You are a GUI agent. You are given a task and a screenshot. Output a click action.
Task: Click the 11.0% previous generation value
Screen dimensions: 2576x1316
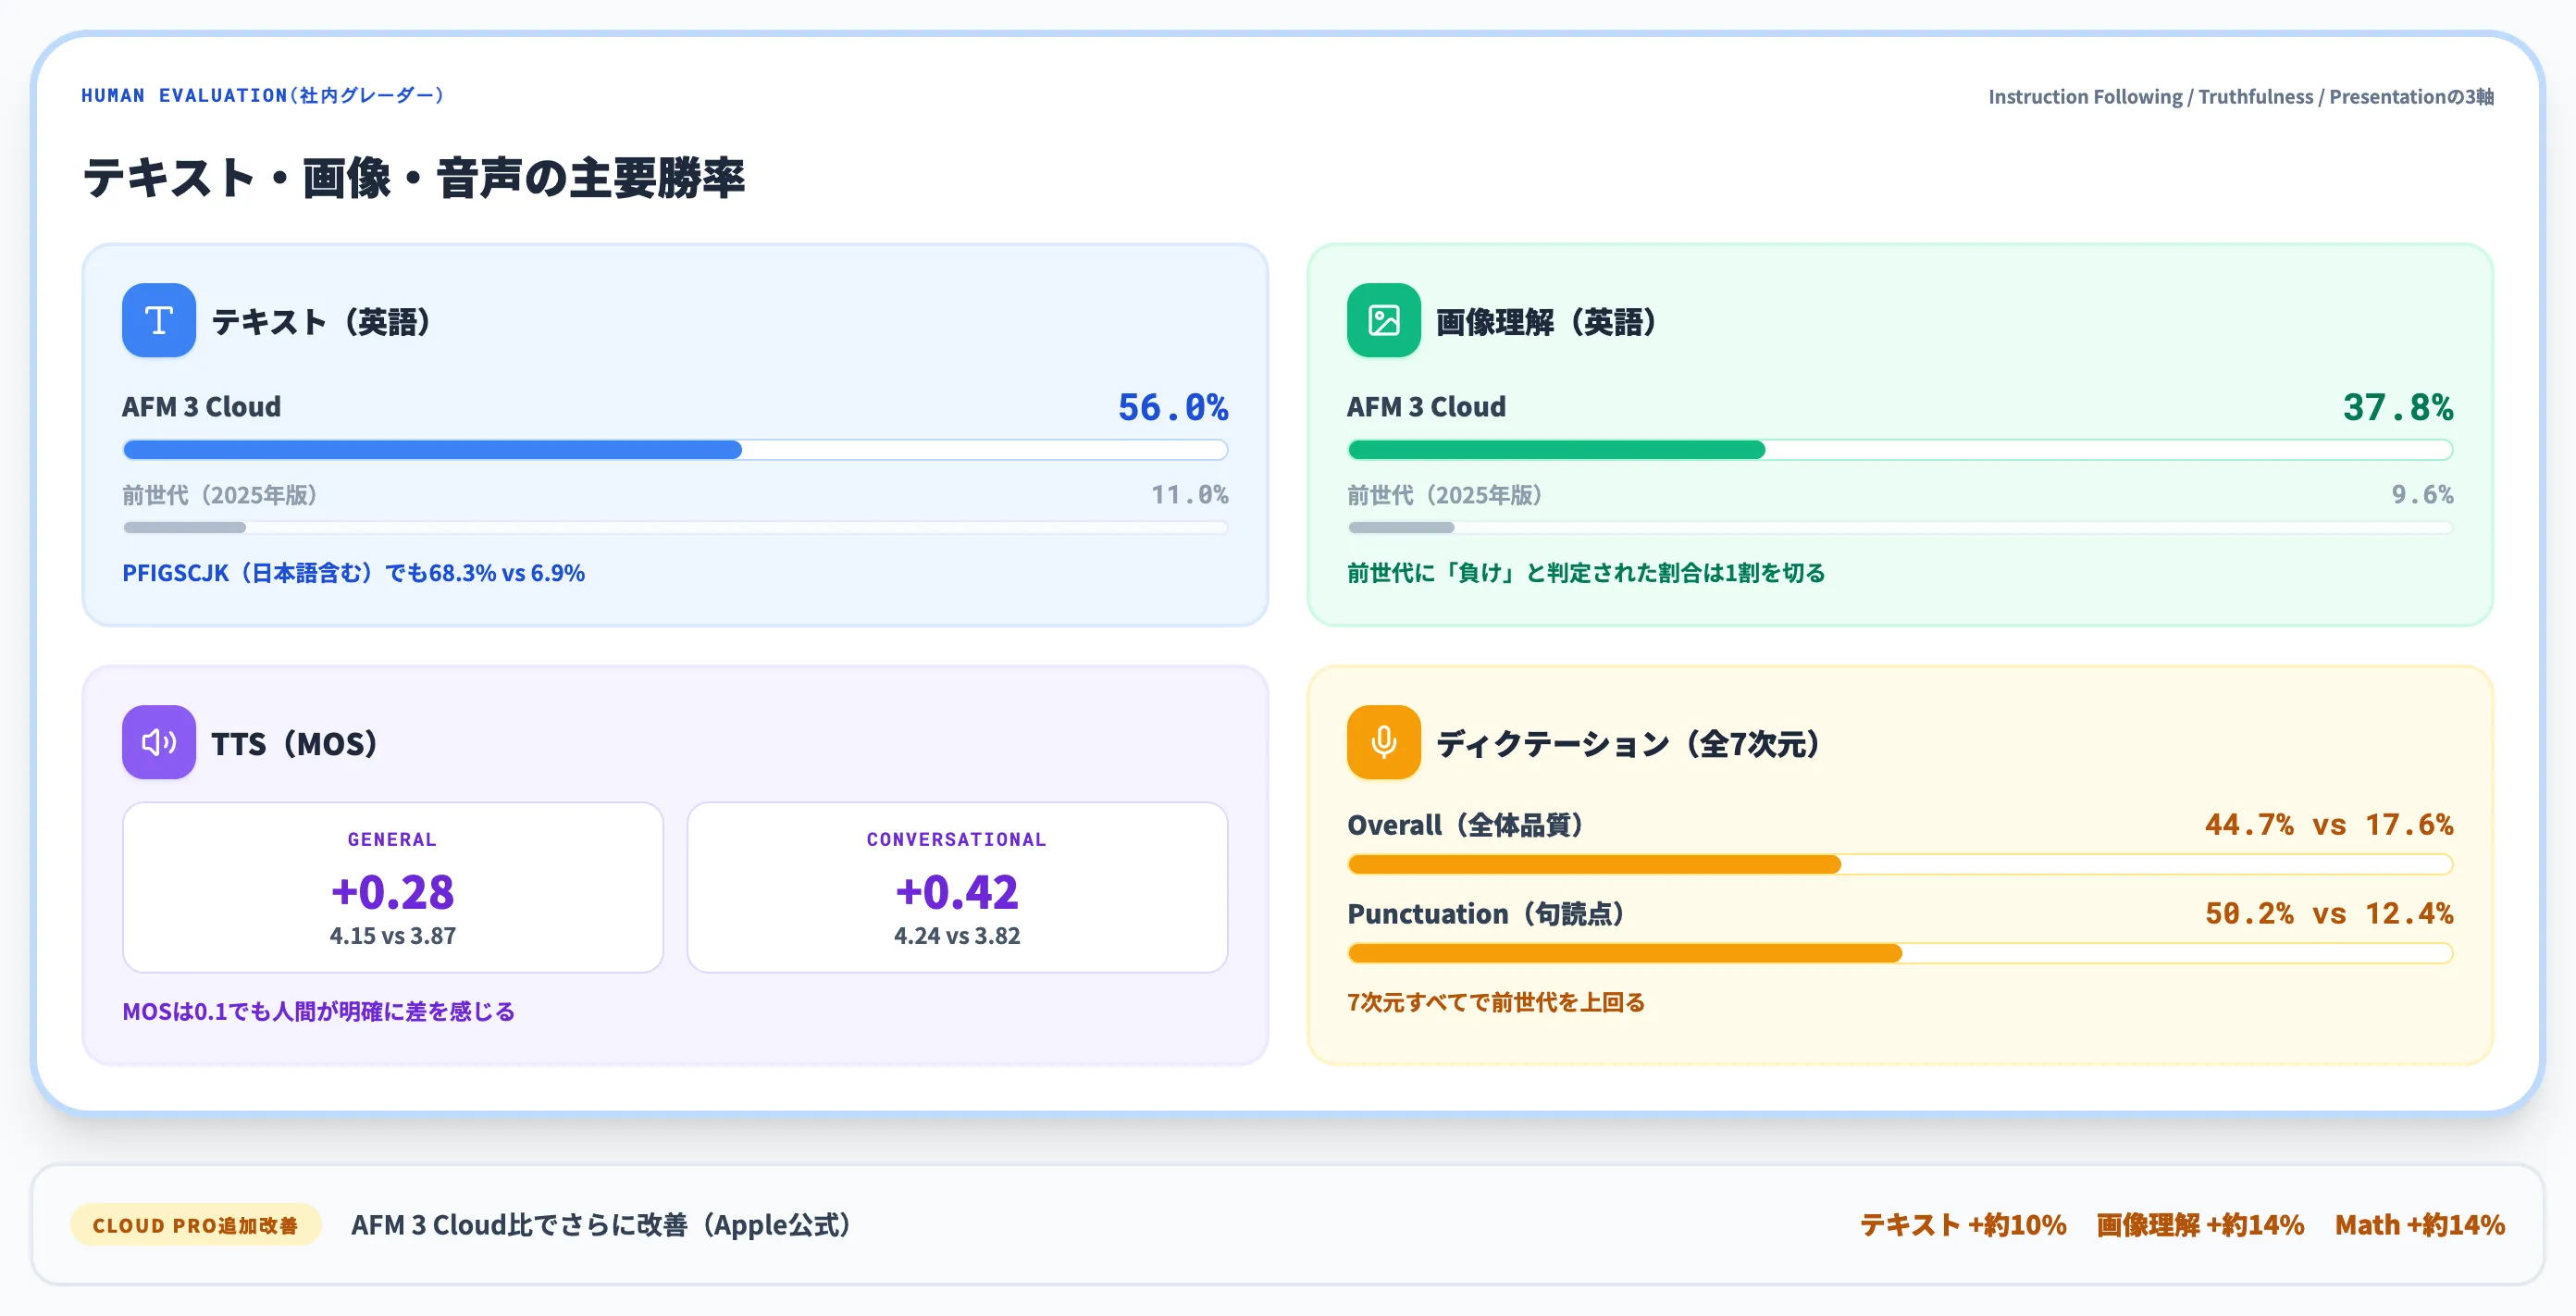[x=1190, y=494]
